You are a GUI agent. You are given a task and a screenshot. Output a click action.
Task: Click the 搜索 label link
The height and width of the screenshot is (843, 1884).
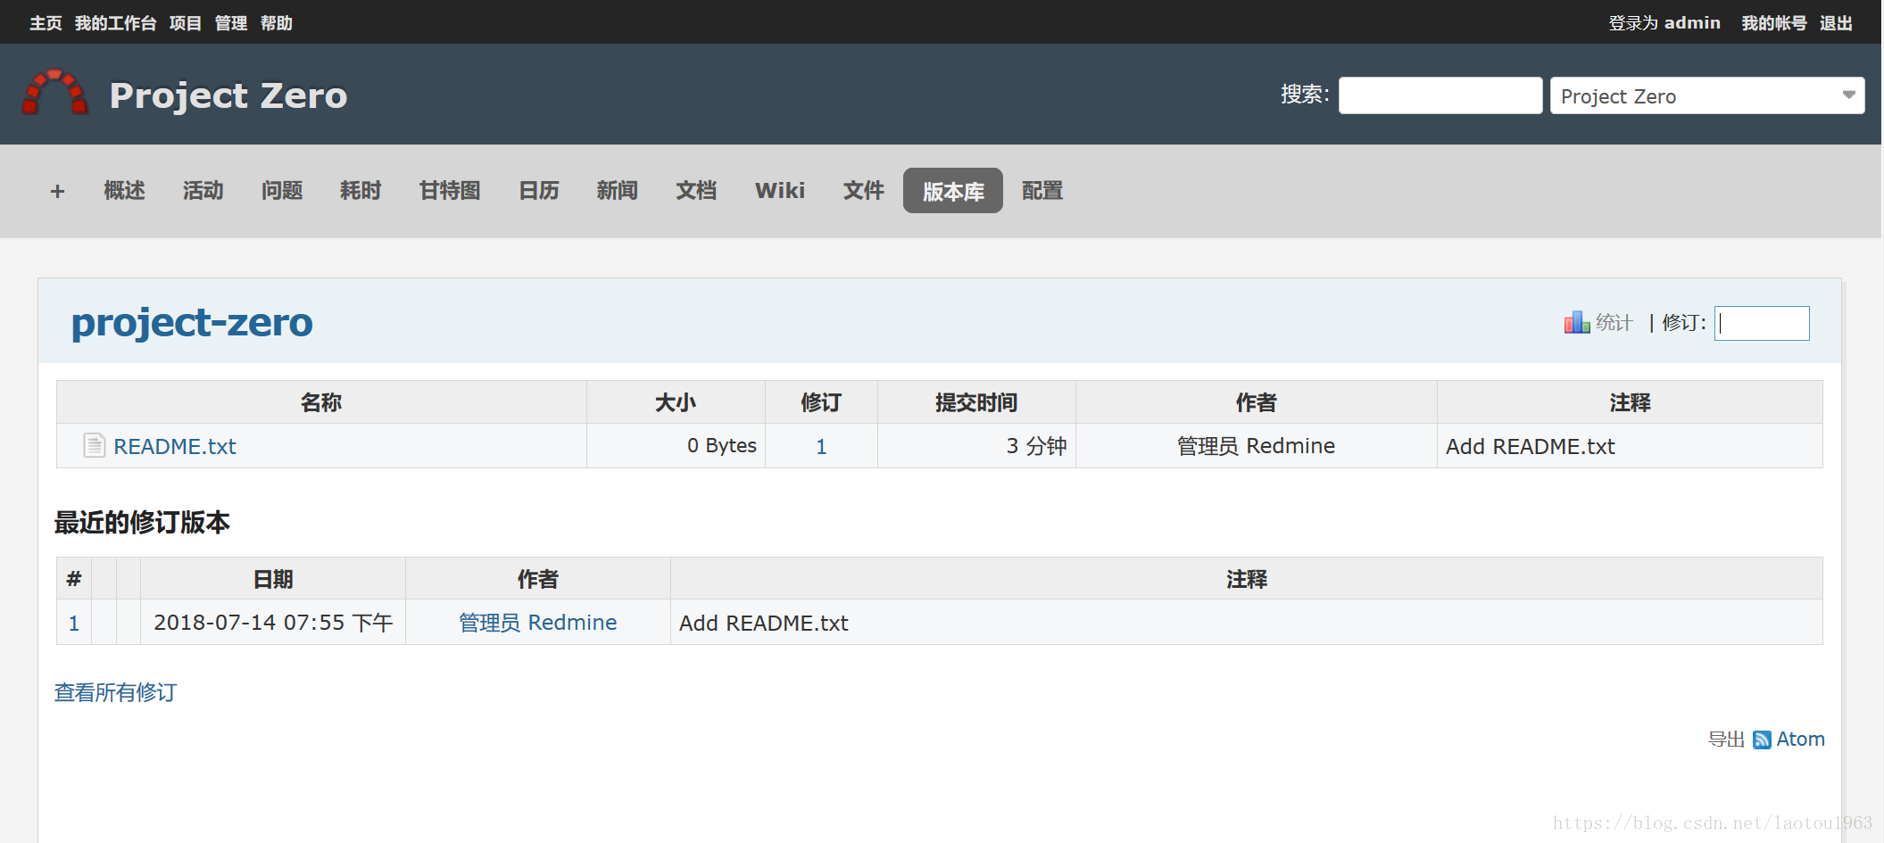click(x=1303, y=94)
